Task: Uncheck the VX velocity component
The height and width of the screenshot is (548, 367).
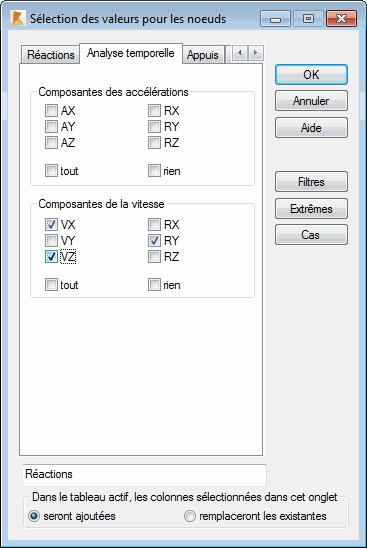Action: click(51, 225)
